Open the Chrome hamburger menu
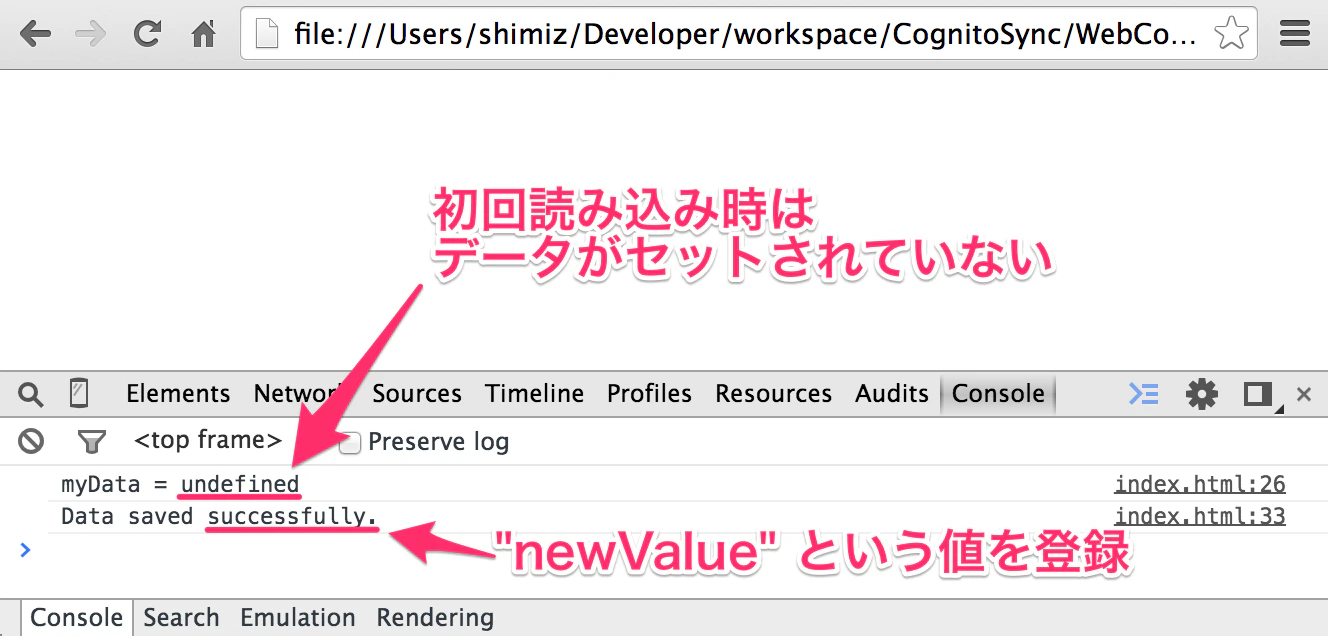Image resolution: width=1328 pixels, height=636 pixels. point(1294,36)
